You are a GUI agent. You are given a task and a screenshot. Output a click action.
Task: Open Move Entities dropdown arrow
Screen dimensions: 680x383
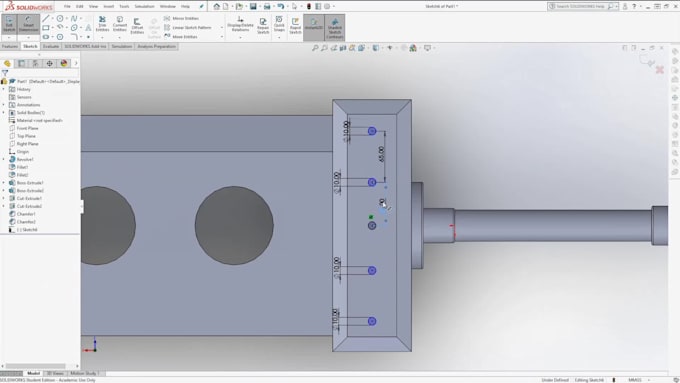(222, 36)
